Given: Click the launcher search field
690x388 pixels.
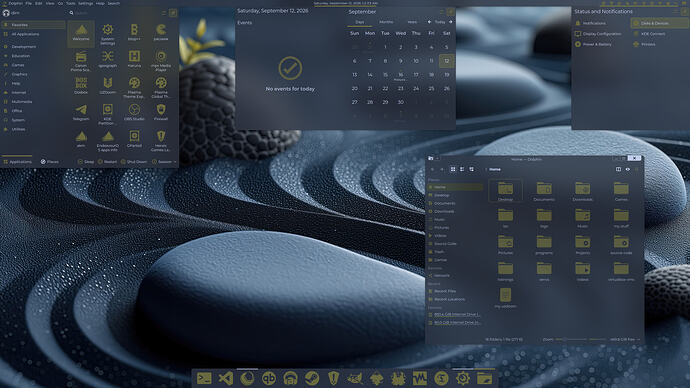Looking at the screenshot, I should coord(114,13).
